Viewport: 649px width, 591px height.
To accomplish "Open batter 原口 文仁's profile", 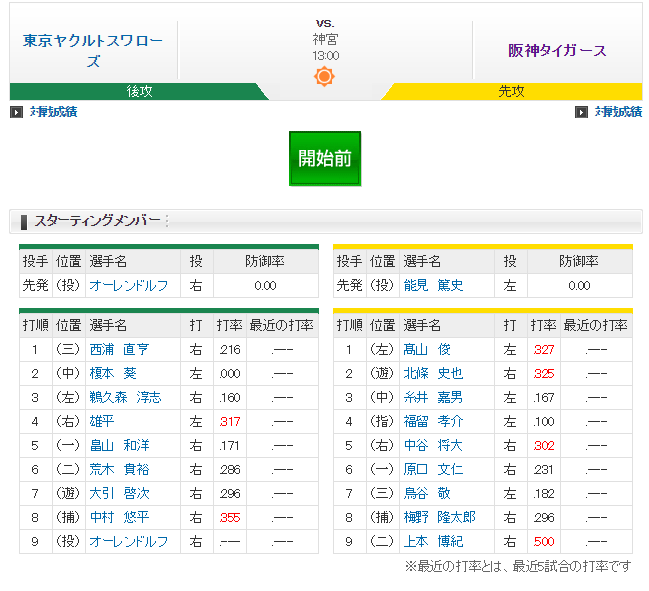I will tap(433, 470).
